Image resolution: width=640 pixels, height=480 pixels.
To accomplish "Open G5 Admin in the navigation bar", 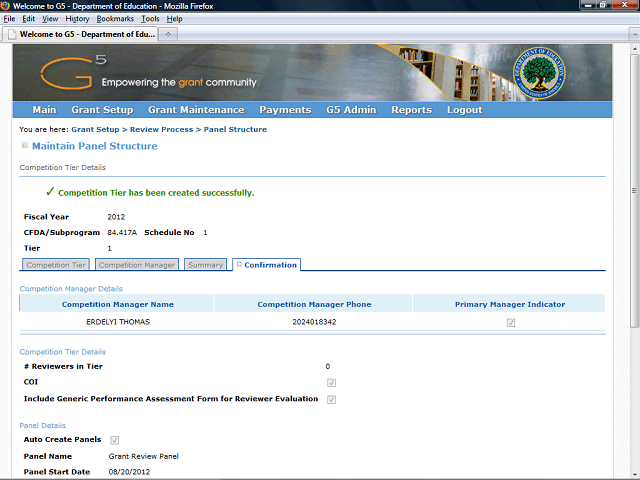I will [x=351, y=110].
